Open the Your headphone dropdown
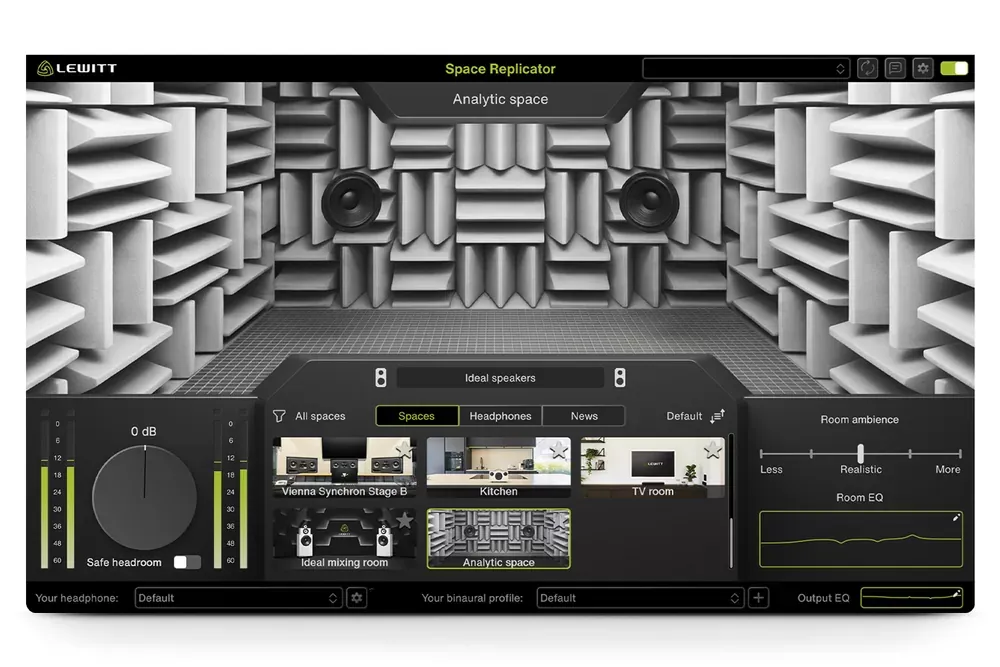This screenshot has height=667, width=1000. click(x=238, y=597)
